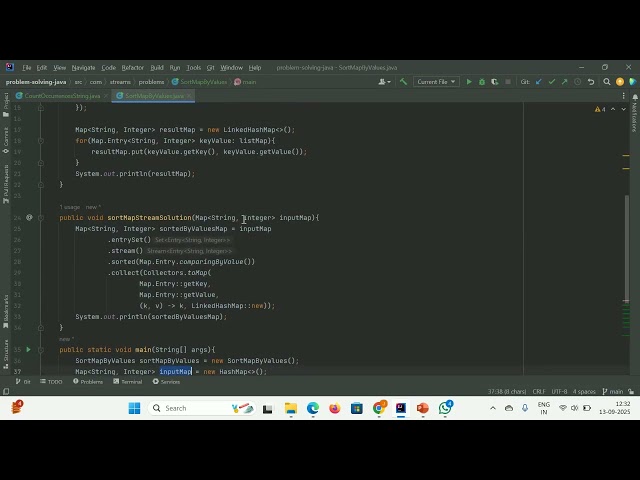Toggle read-only lock icon in status bar
The width and height of the screenshot is (640, 480).
[x=631, y=391]
